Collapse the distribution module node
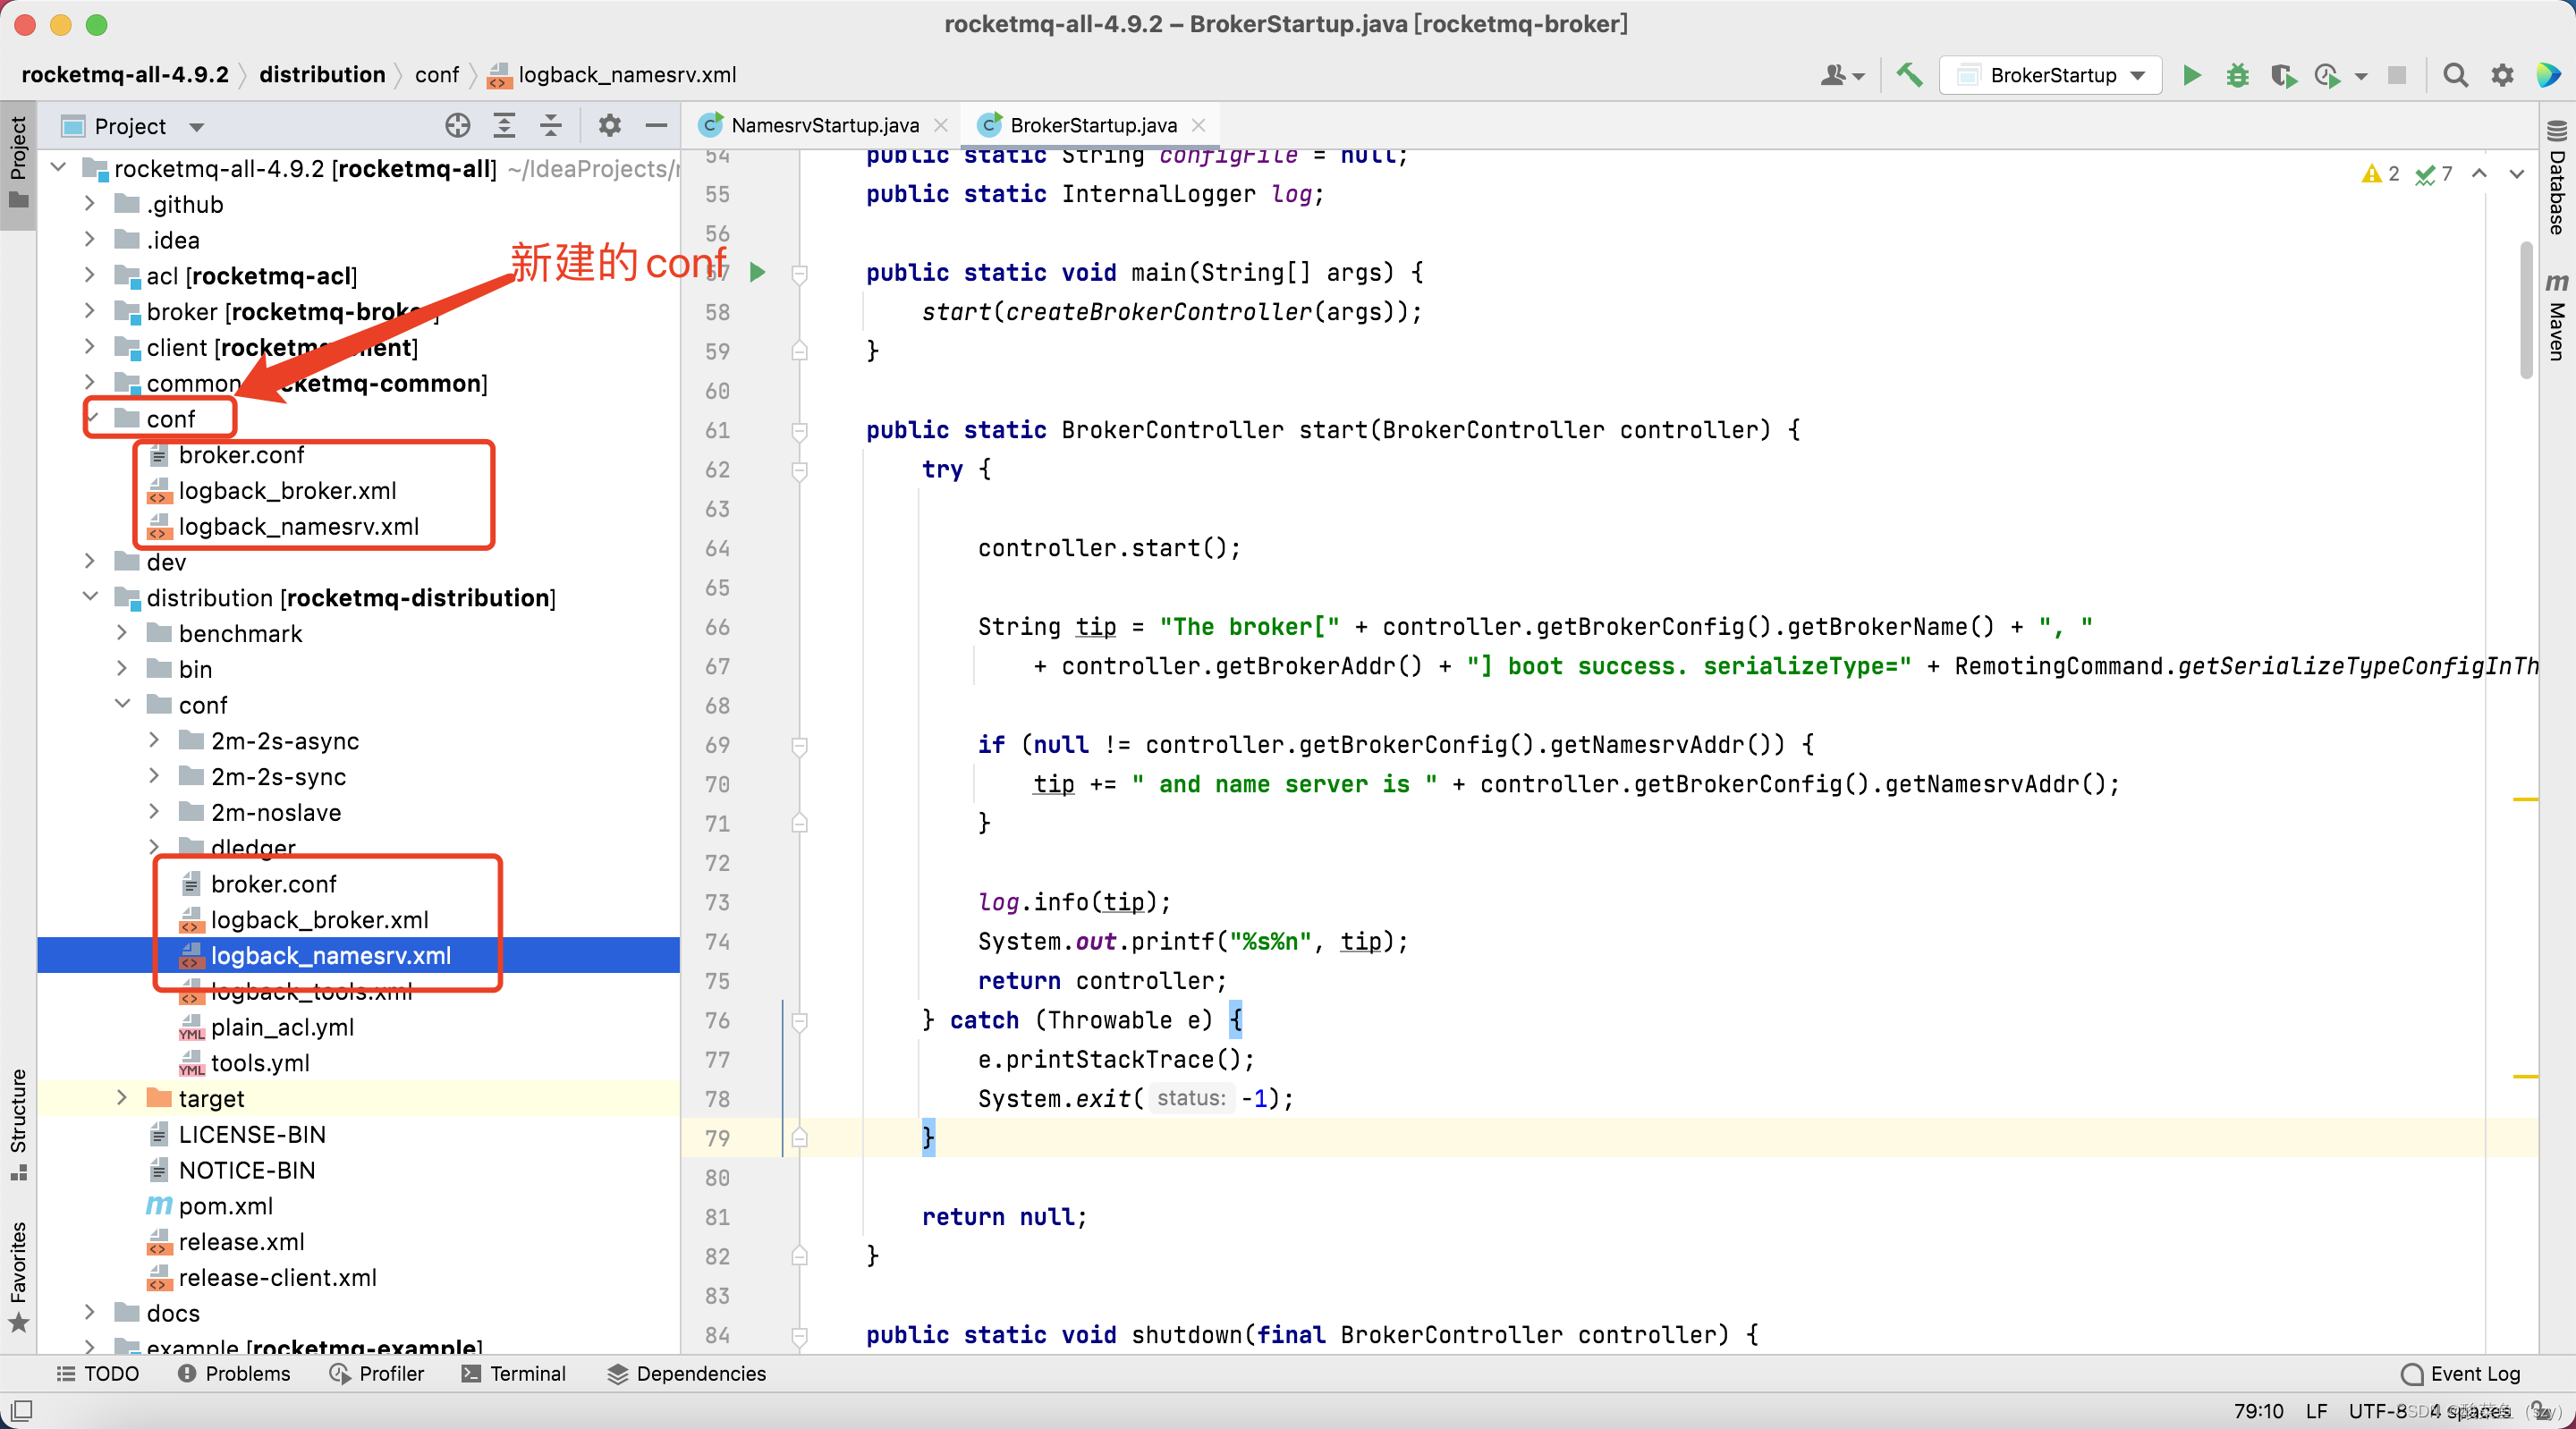The width and height of the screenshot is (2576, 1429). (x=90, y=597)
